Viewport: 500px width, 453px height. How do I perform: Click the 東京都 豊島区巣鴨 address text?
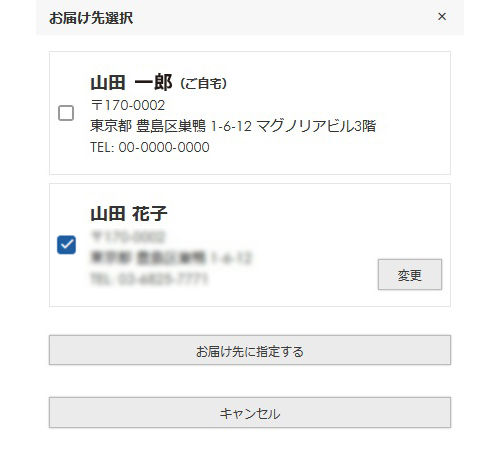(x=148, y=126)
